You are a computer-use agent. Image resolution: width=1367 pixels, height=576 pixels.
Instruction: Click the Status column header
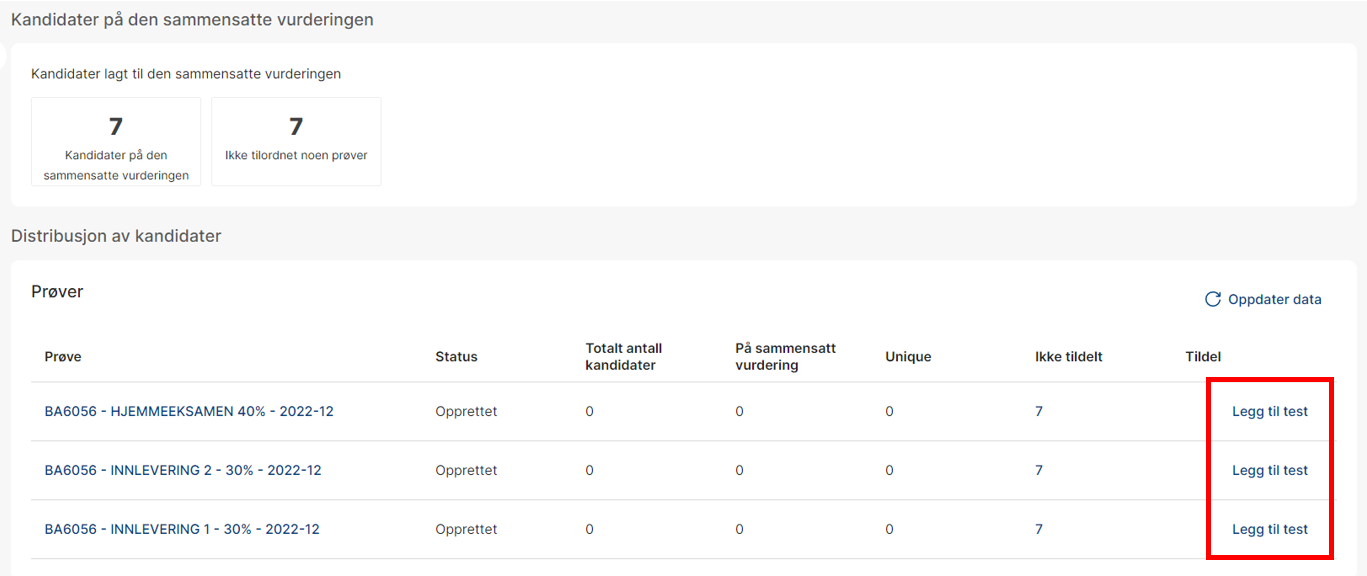coord(456,357)
